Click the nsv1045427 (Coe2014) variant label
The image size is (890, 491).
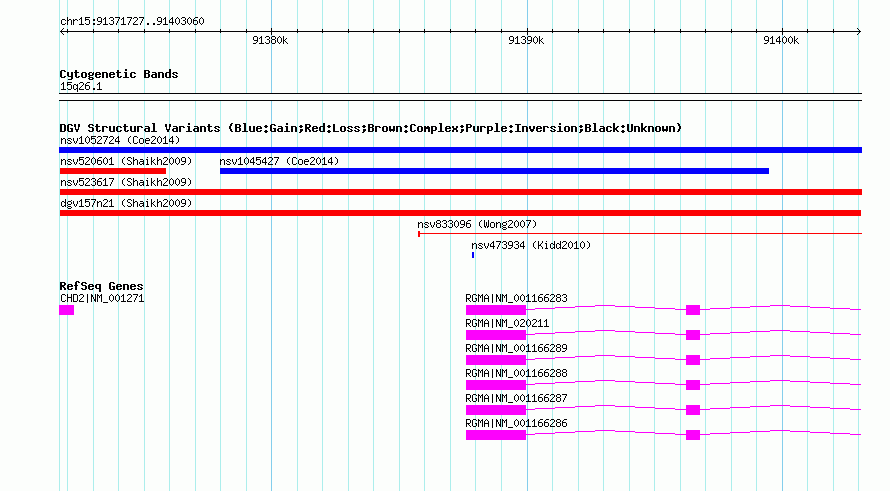tap(279, 161)
